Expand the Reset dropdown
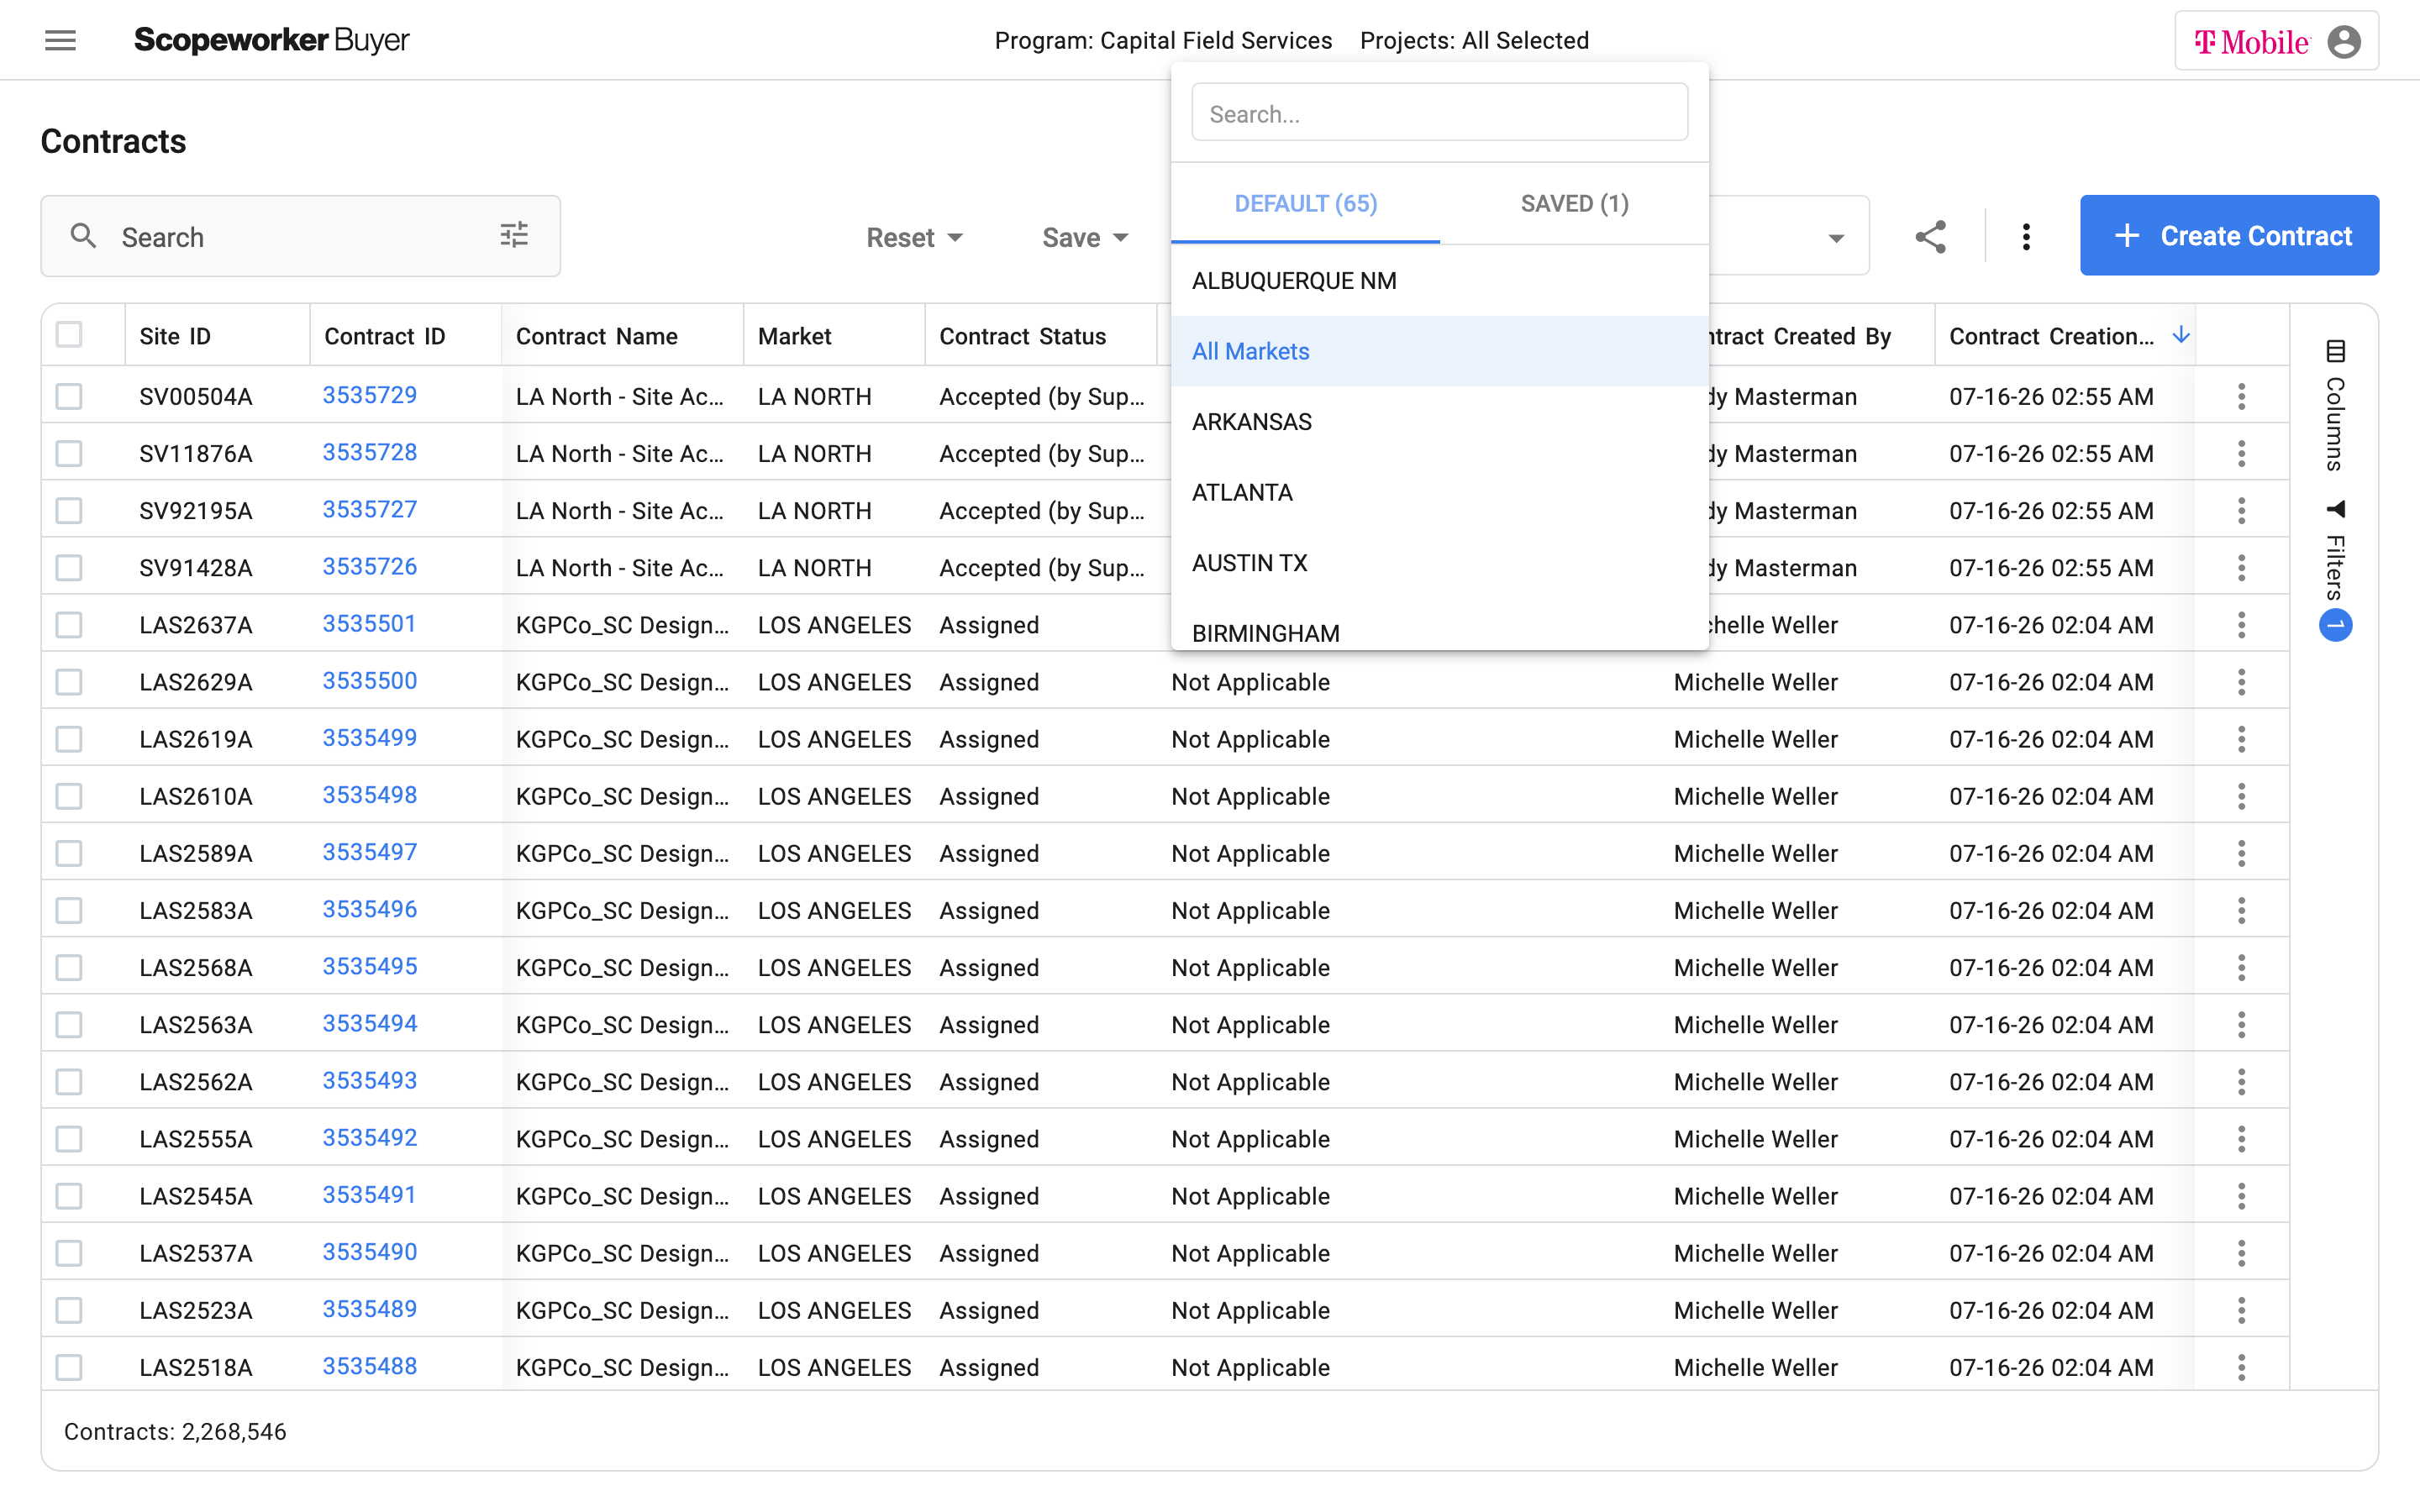This screenshot has width=2420, height=1512. (914, 237)
